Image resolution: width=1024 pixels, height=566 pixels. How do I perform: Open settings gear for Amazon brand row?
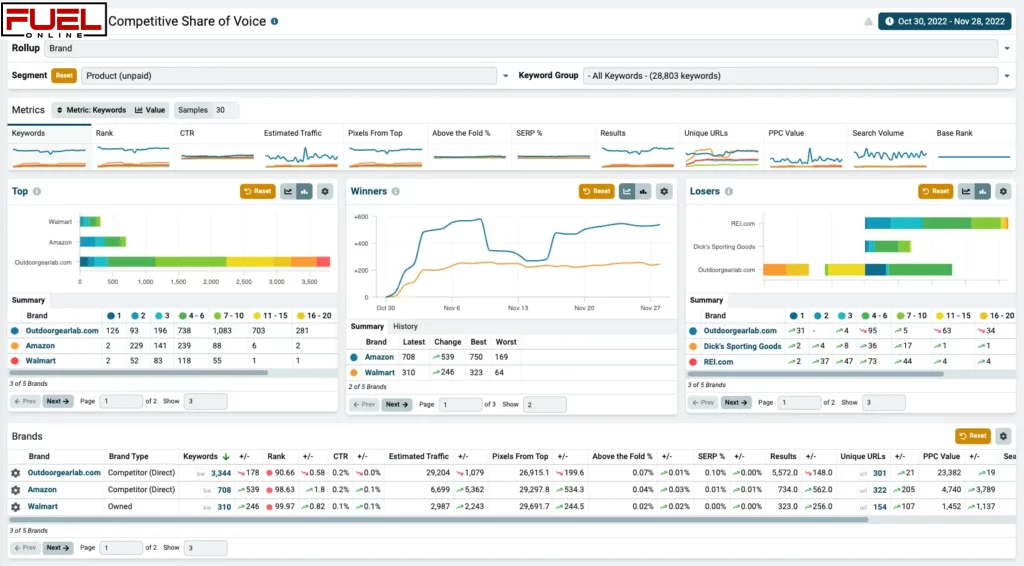16,490
